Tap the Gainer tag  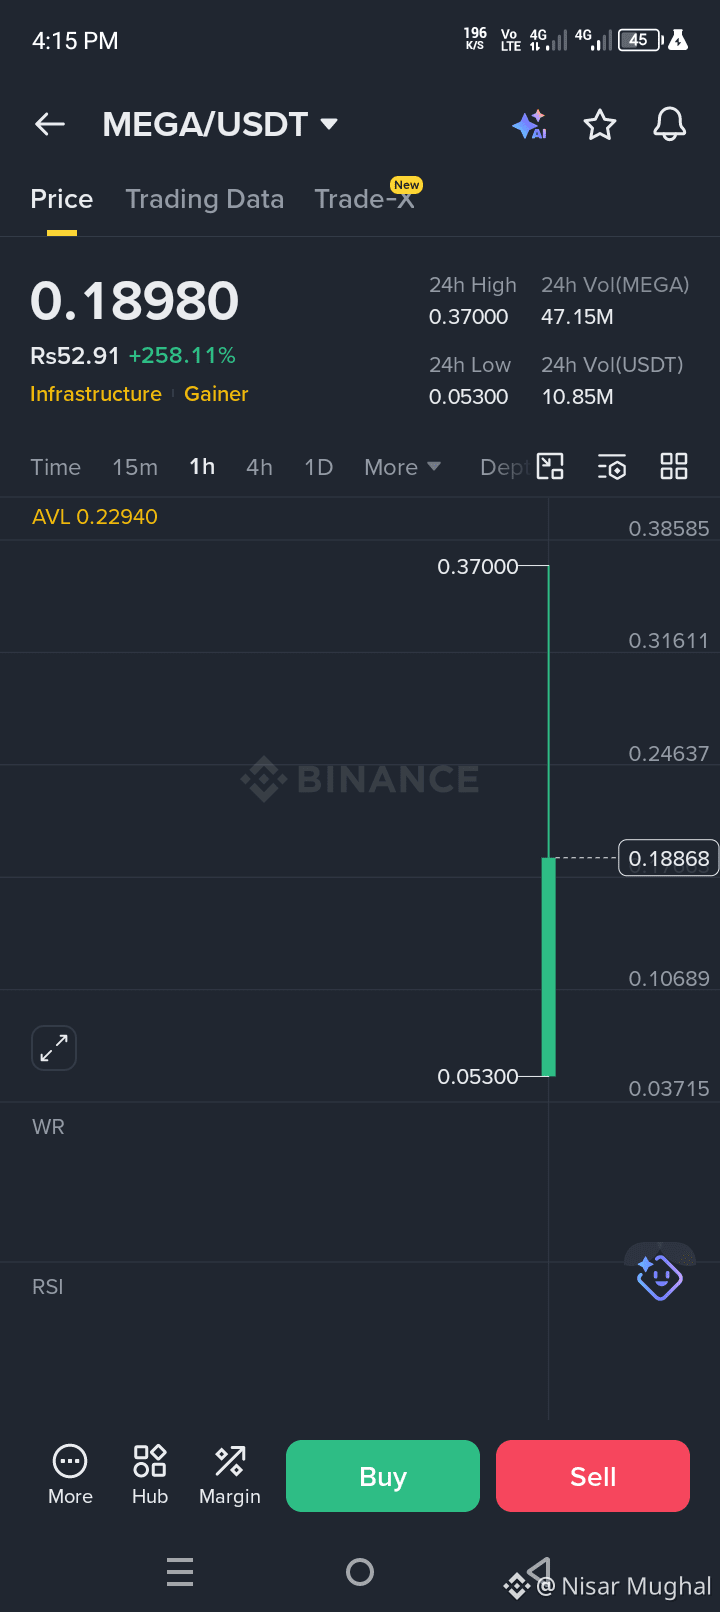pos(216,394)
